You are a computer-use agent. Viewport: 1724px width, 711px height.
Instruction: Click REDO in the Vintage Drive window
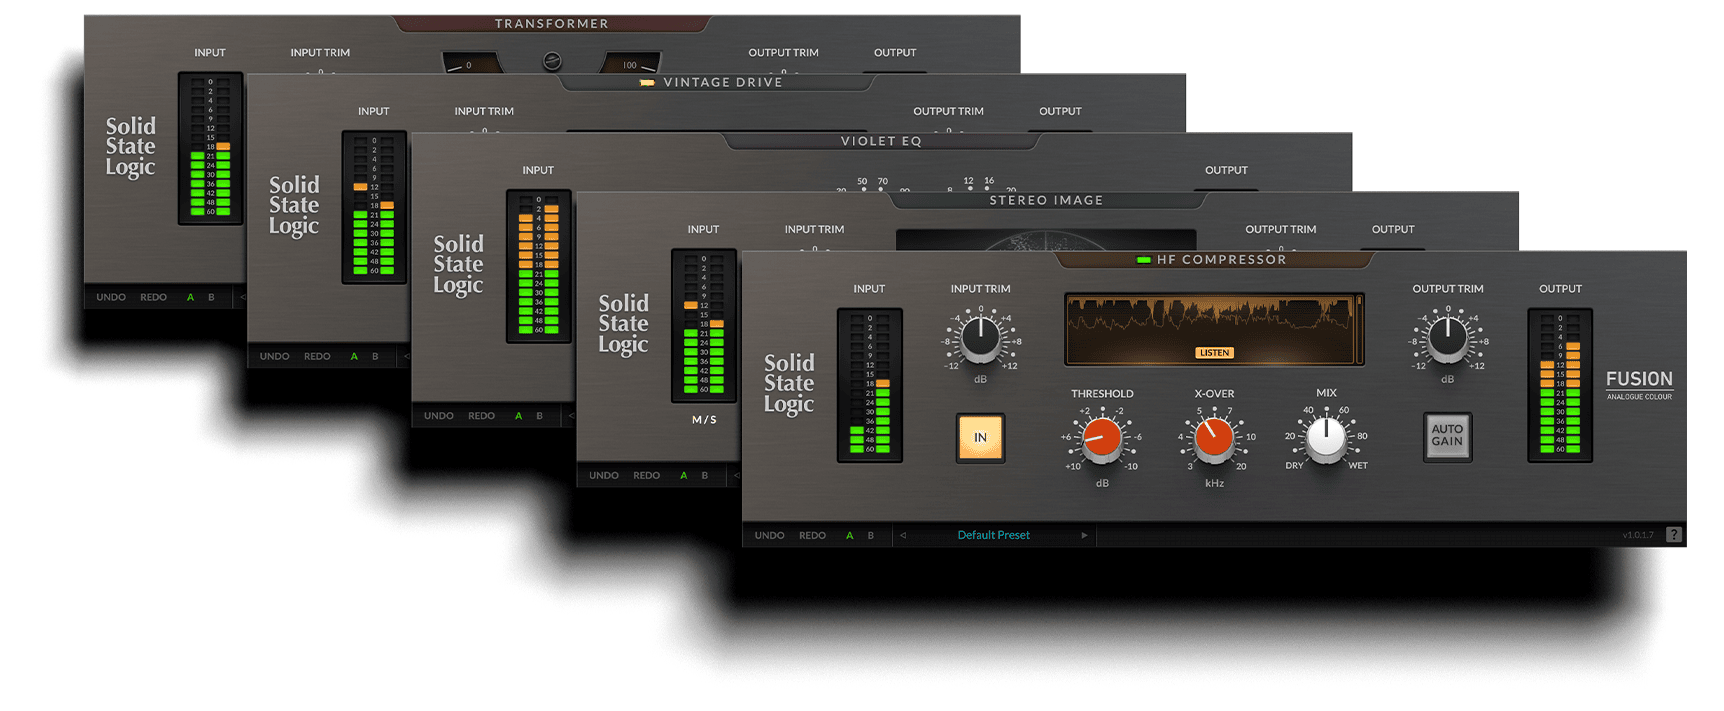(317, 356)
